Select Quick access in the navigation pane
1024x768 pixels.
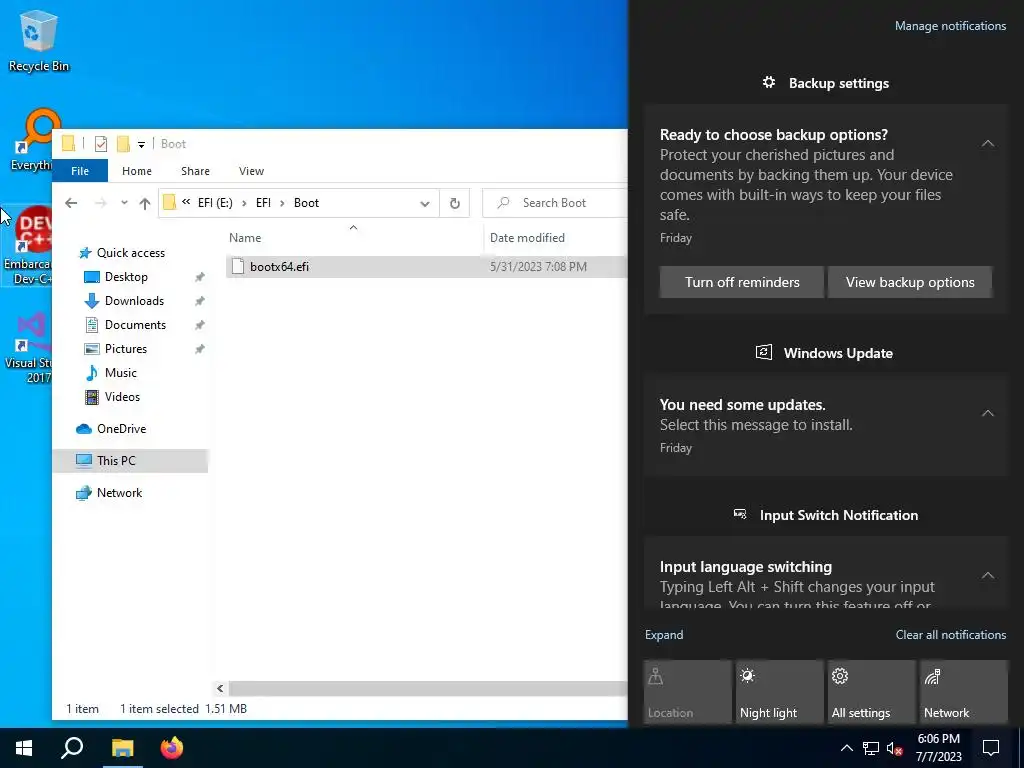(x=131, y=253)
